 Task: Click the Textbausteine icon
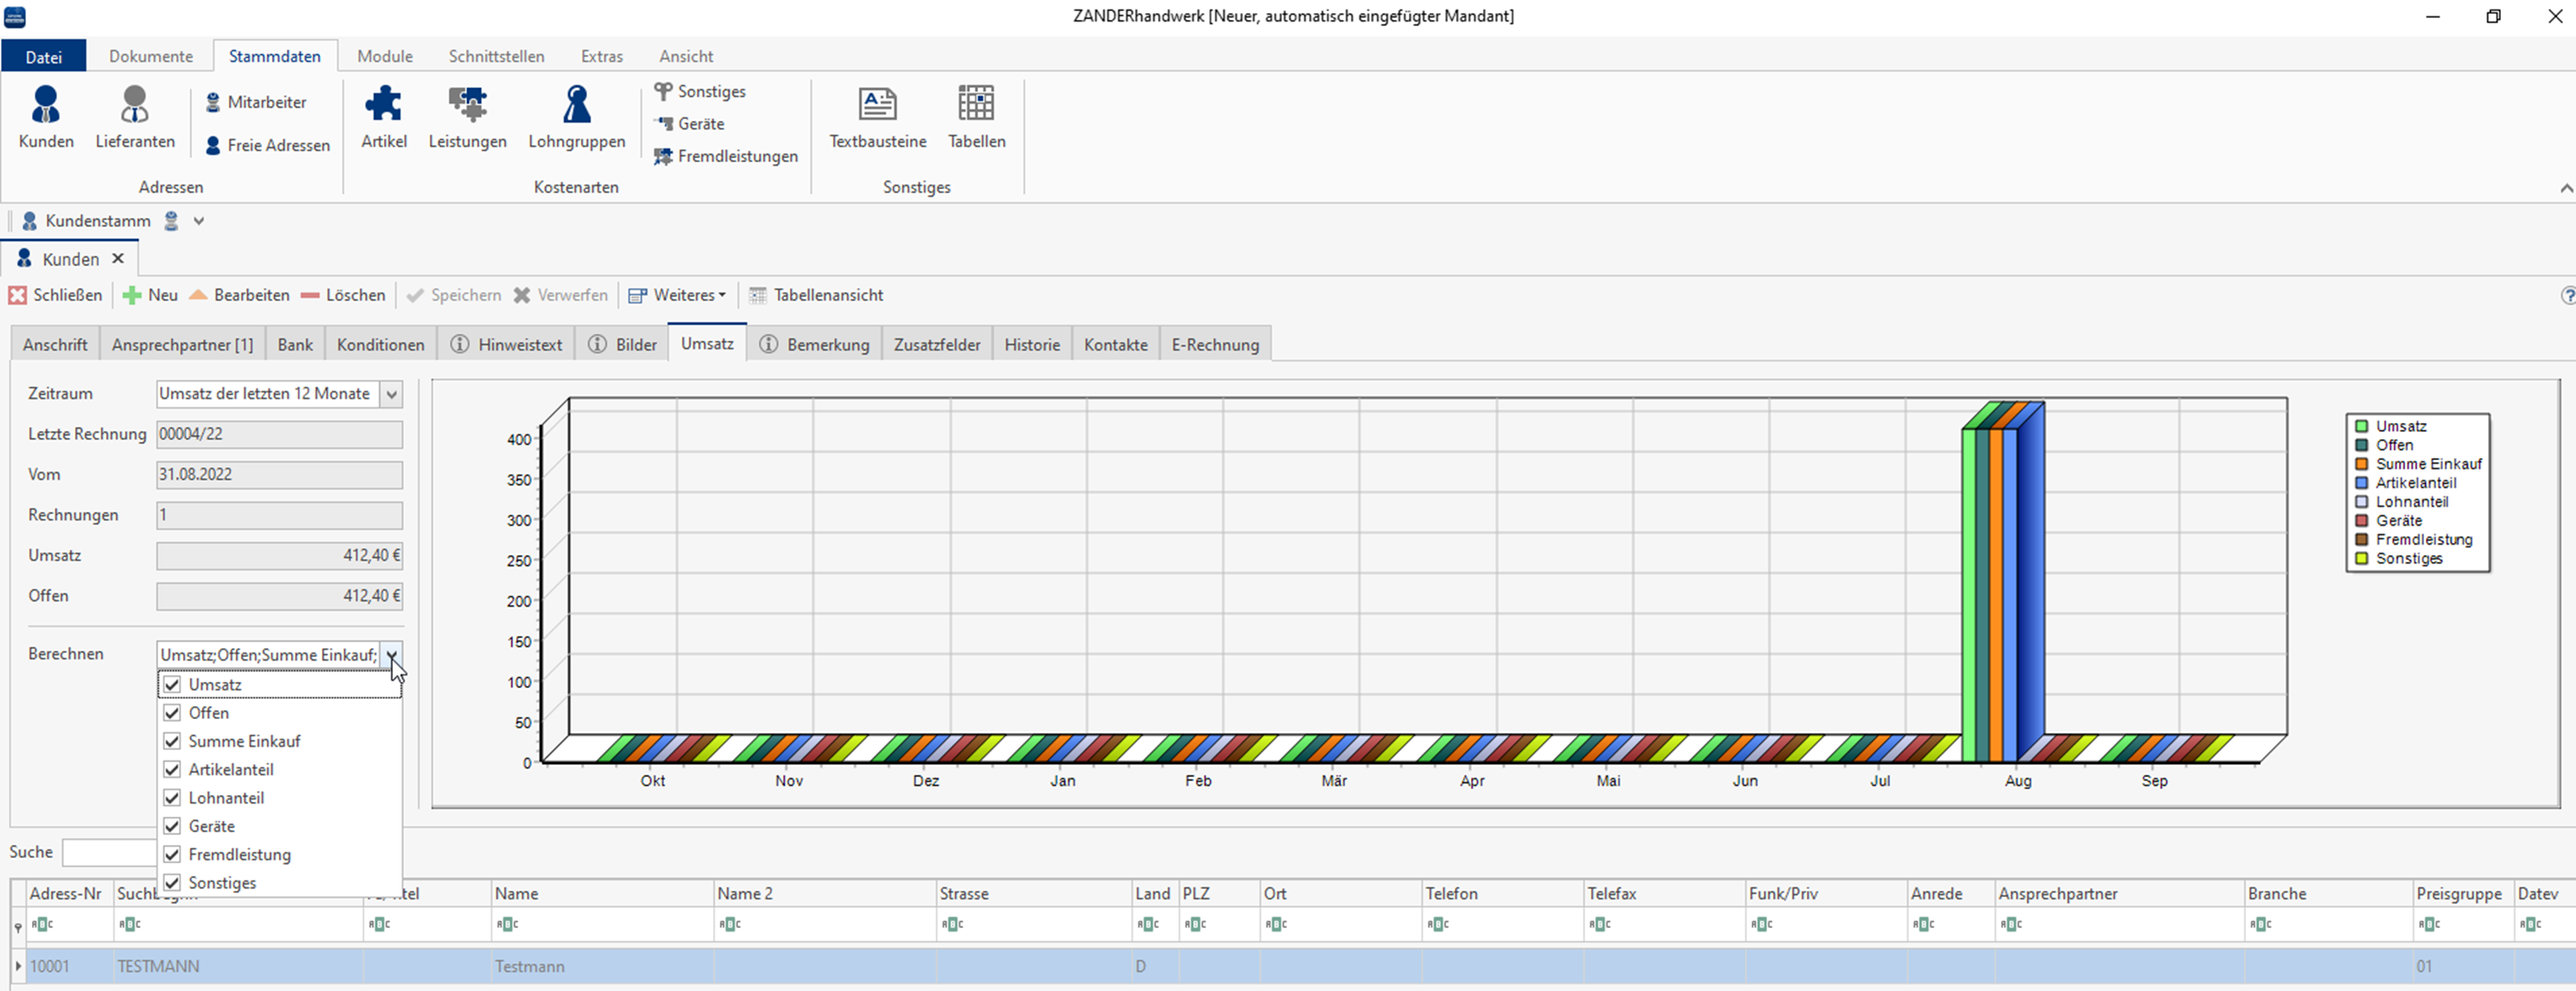(877, 116)
